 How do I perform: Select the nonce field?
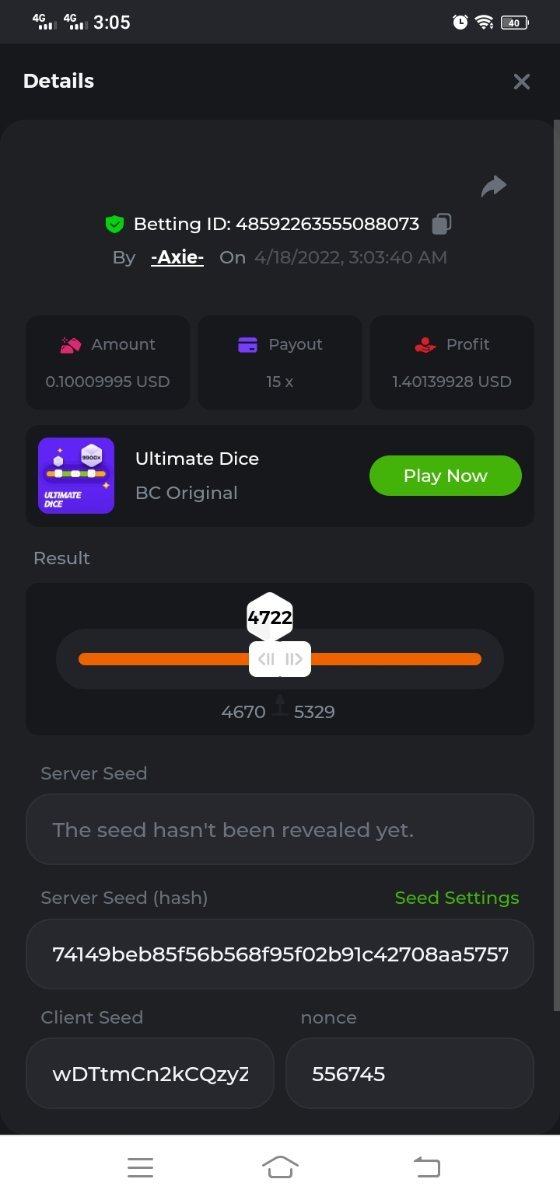point(410,1074)
